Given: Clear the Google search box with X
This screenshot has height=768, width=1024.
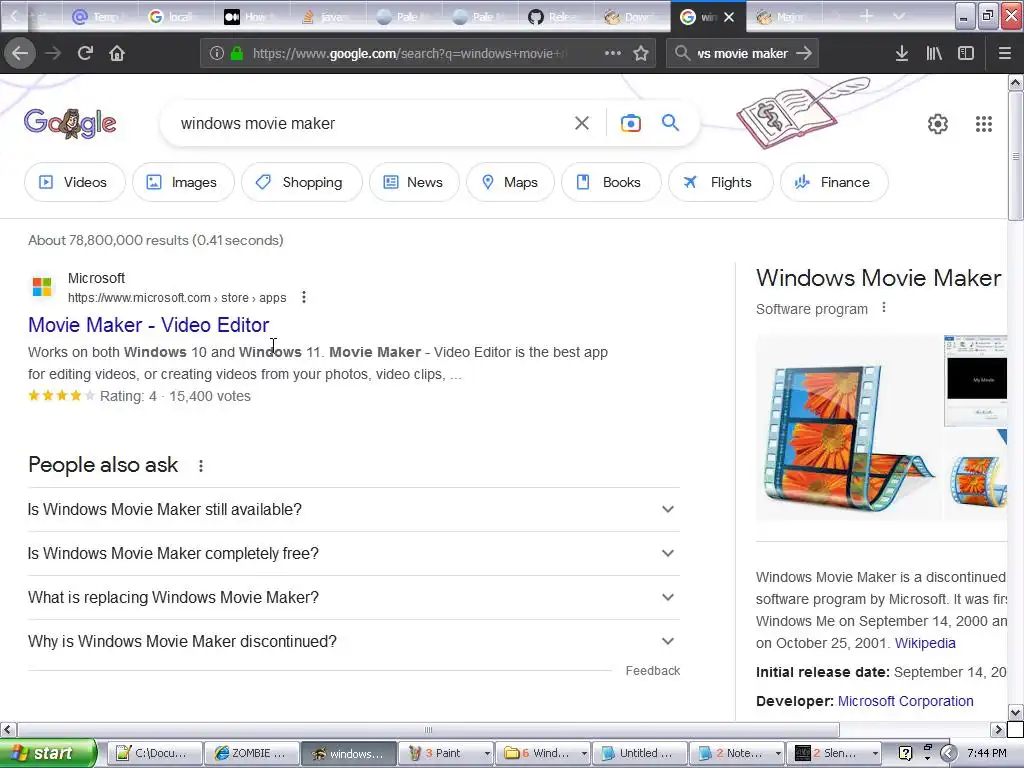Looking at the screenshot, I should coord(582,123).
